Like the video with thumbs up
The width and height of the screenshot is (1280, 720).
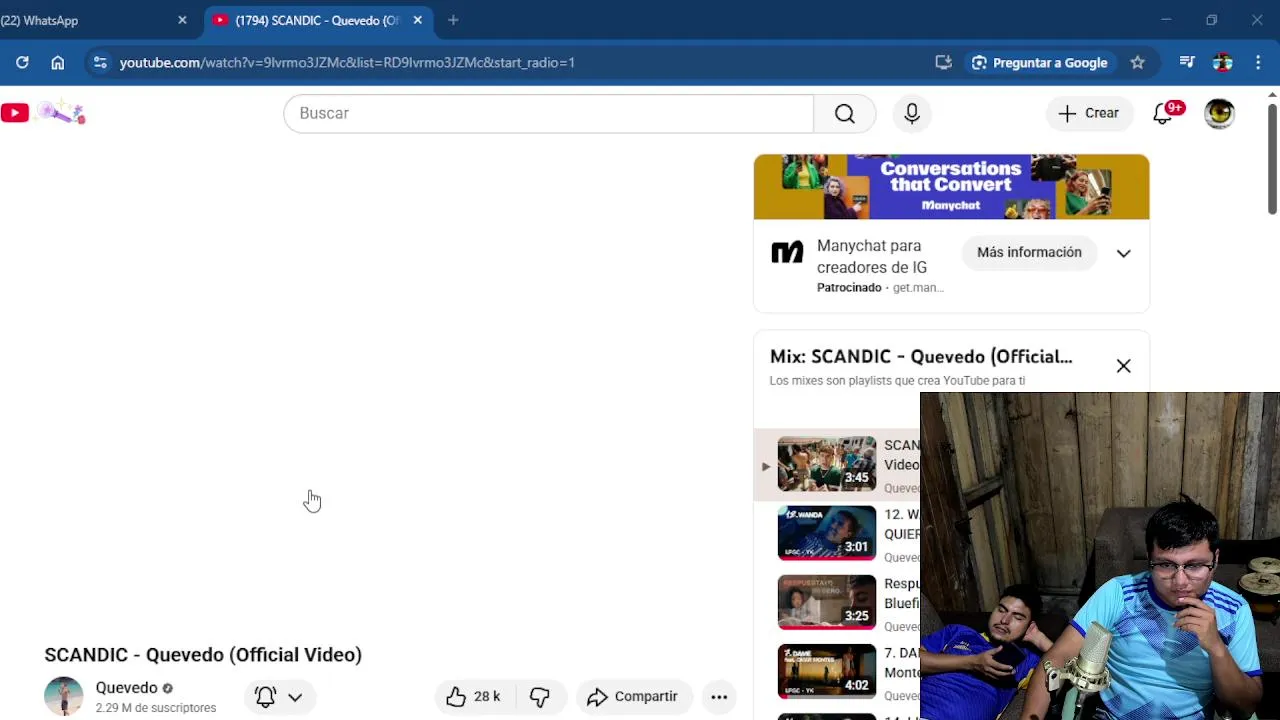[472, 697]
